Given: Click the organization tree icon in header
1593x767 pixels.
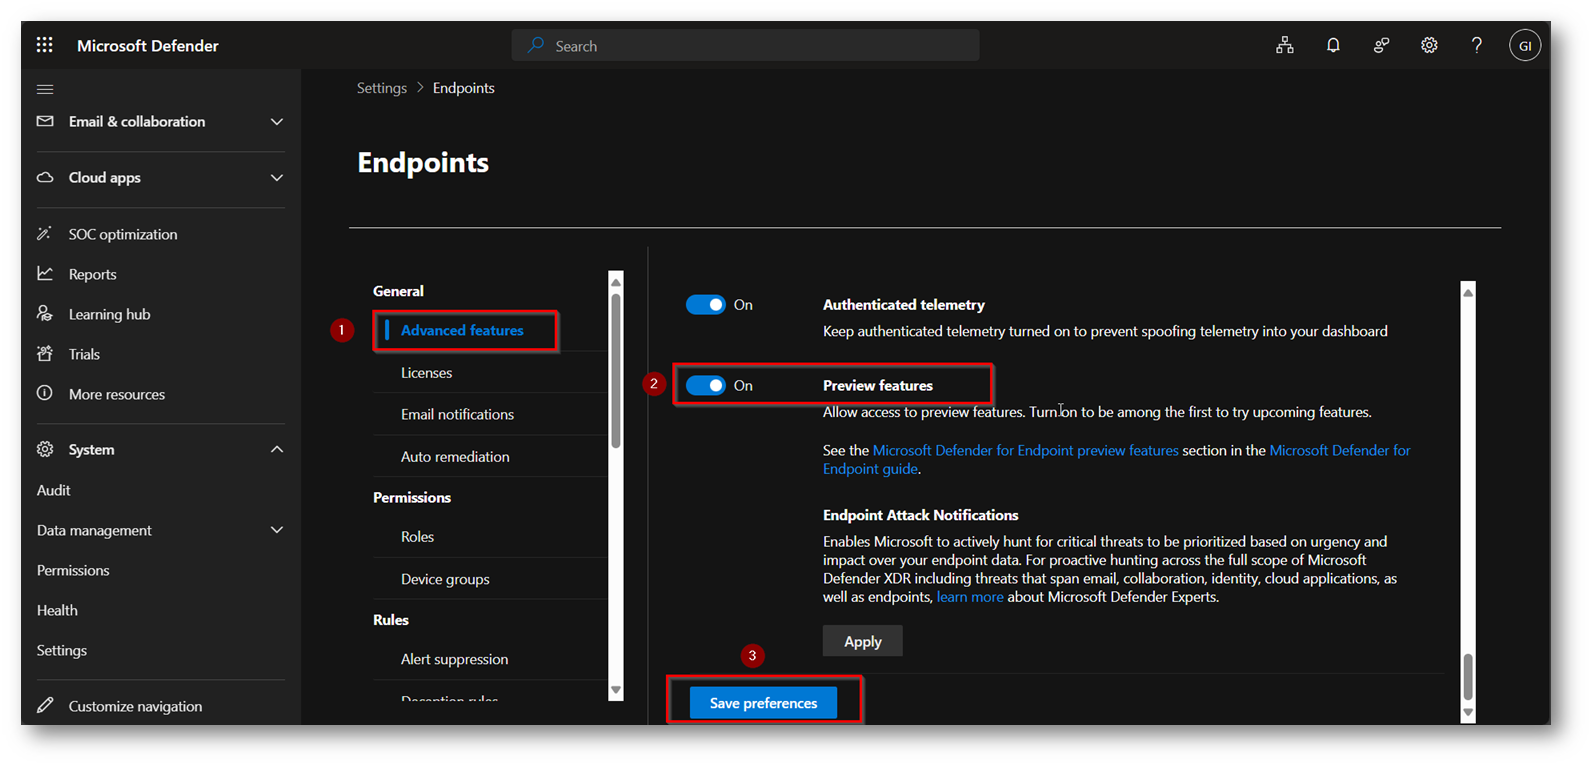Looking at the screenshot, I should click(x=1285, y=45).
